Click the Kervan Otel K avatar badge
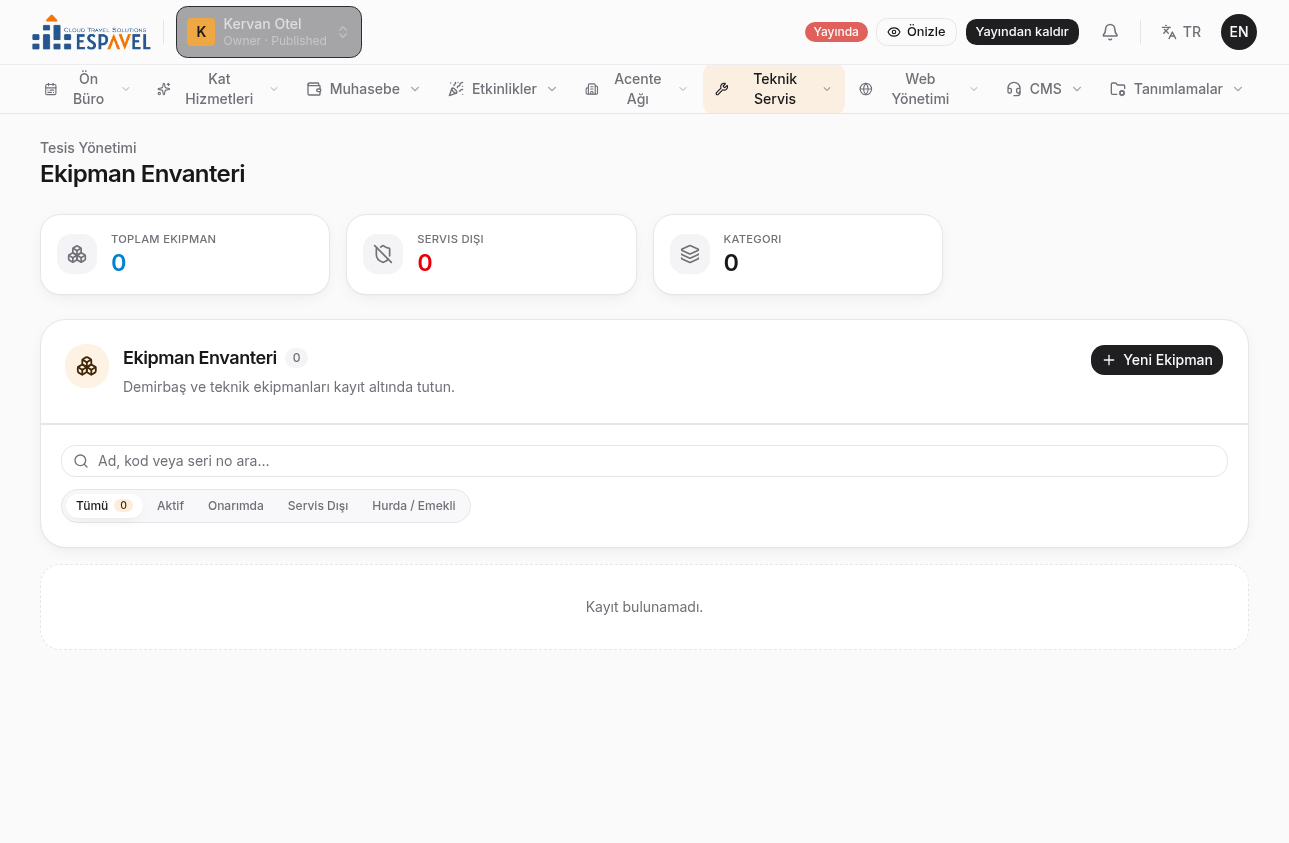 201,32
